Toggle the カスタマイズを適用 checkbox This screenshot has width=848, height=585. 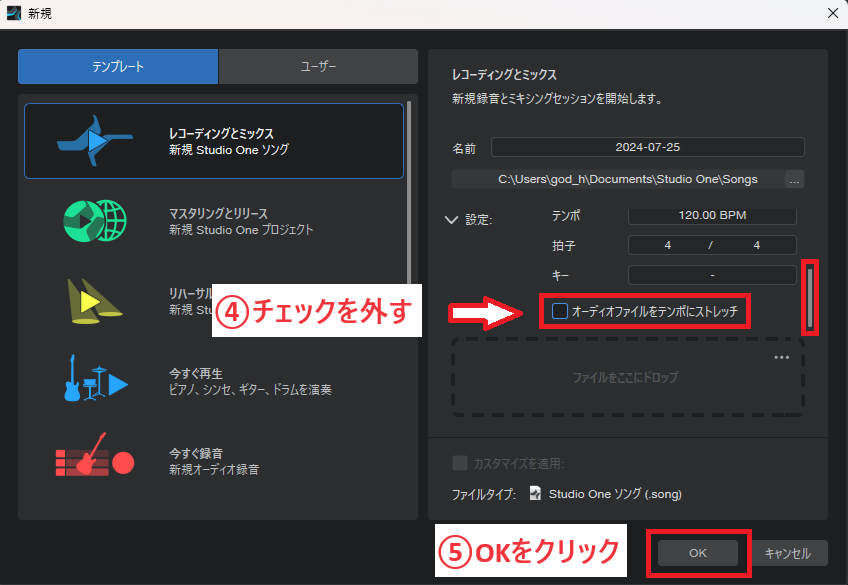tap(460, 462)
